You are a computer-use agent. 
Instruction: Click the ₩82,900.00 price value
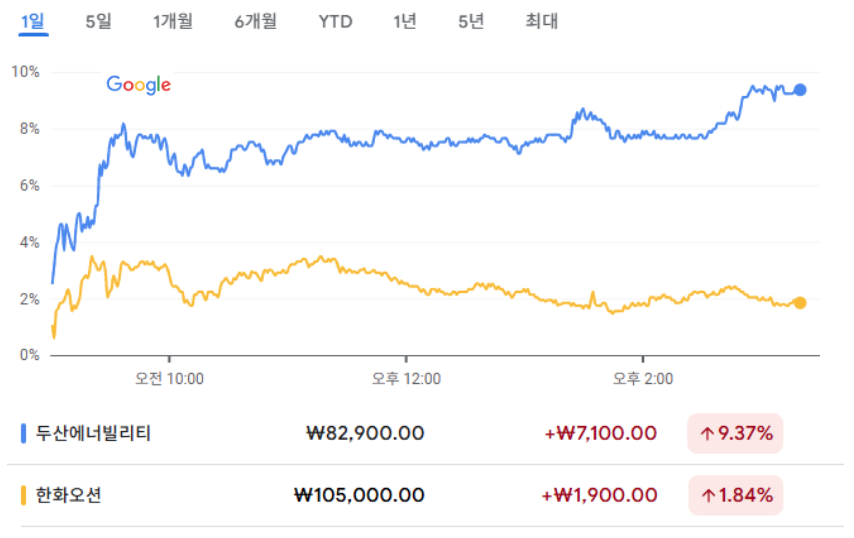click(365, 433)
